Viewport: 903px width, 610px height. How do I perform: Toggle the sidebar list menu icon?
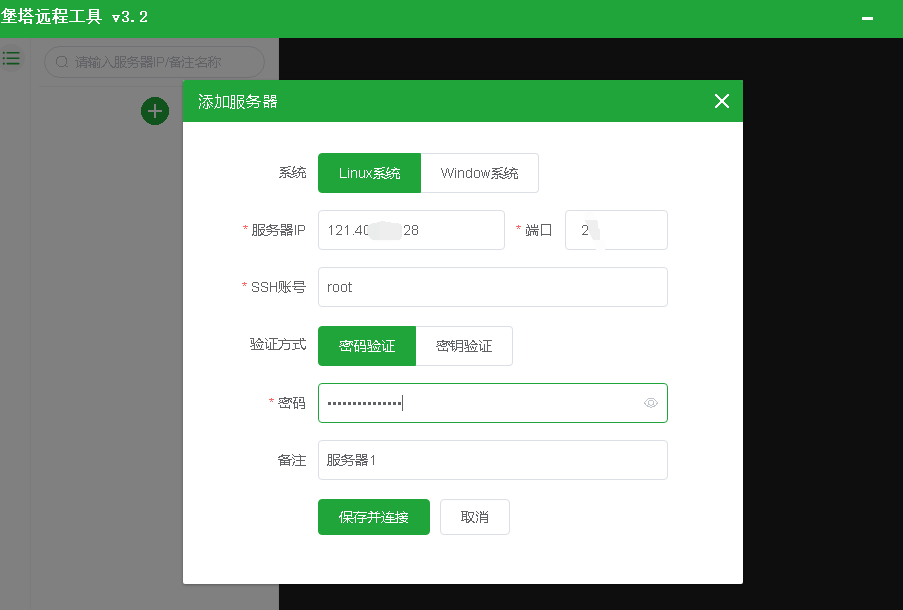(11, 59)
